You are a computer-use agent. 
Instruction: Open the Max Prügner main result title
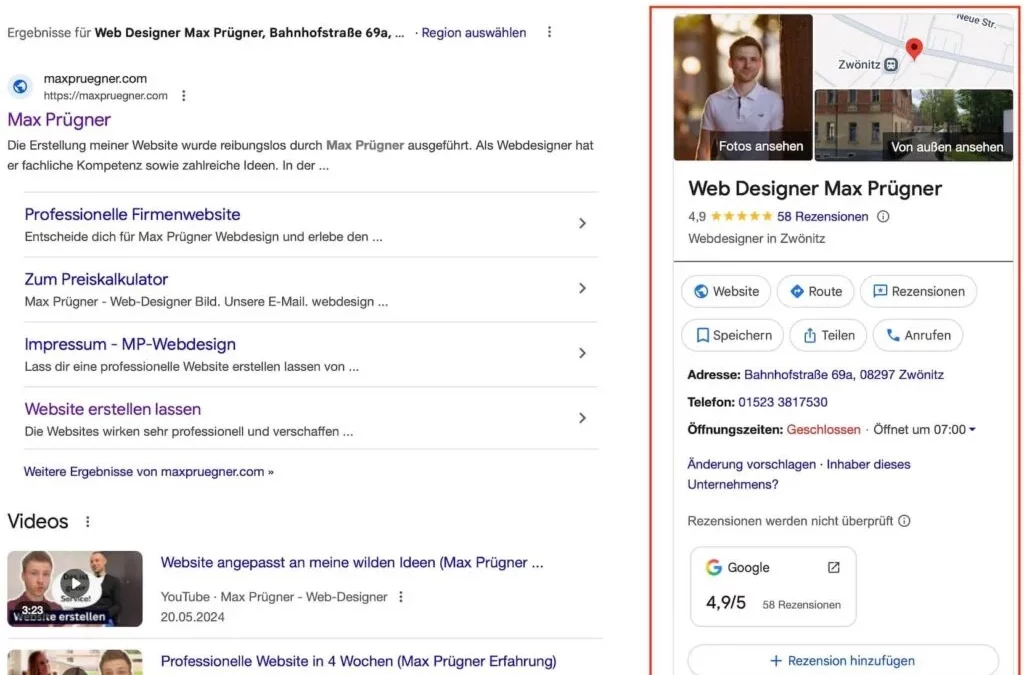[x=59, y=119]
